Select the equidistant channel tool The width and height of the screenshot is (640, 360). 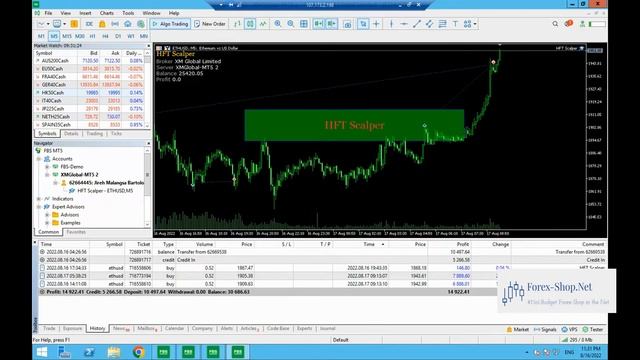pyautogui.click(x=429, y=24)
